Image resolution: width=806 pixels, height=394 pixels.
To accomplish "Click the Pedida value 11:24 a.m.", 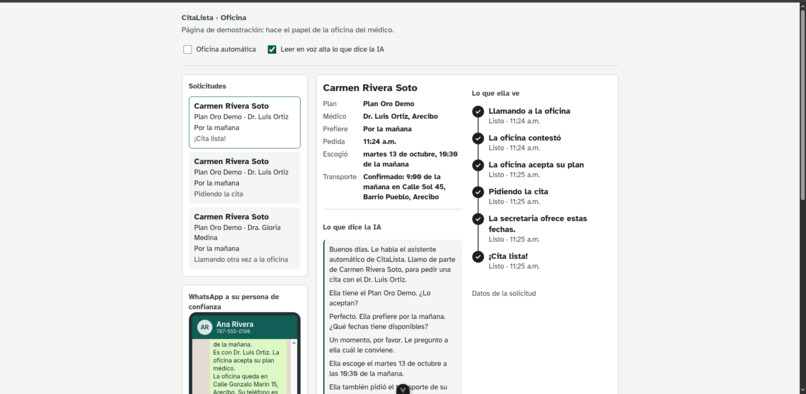I will (x=379, y=141).
